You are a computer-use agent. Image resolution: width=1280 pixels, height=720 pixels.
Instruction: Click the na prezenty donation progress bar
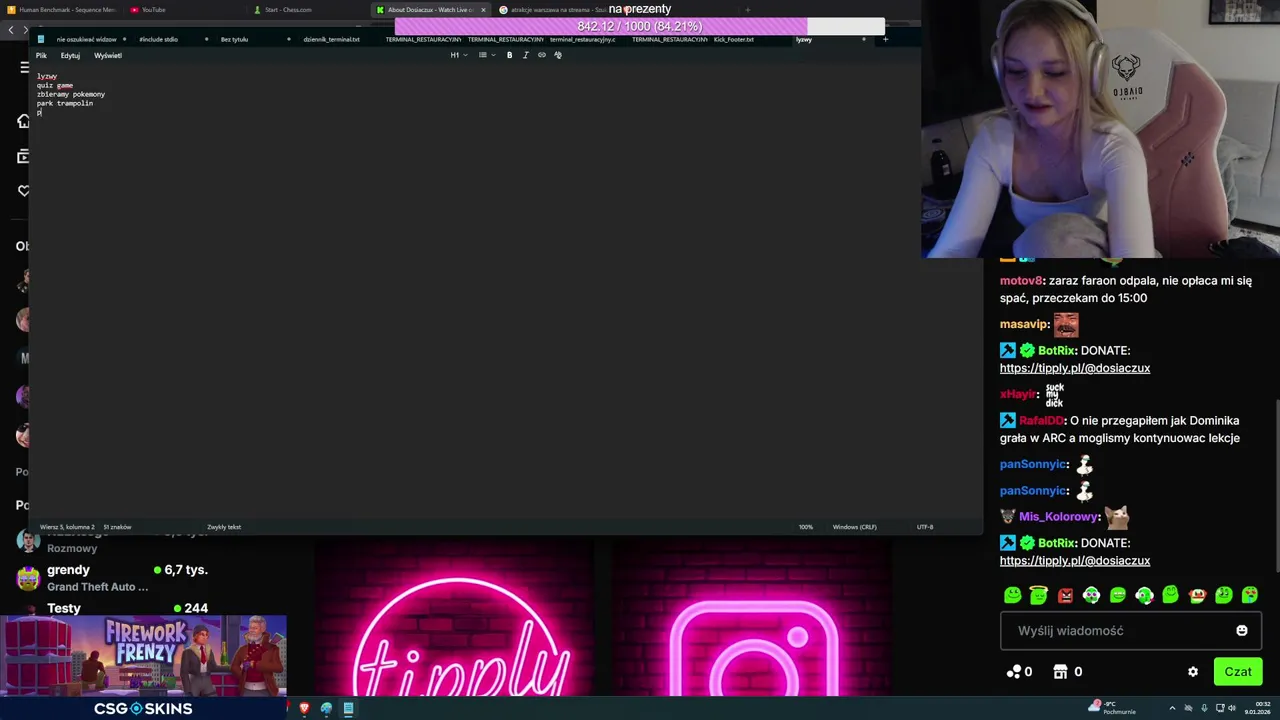tap(640, 26)
